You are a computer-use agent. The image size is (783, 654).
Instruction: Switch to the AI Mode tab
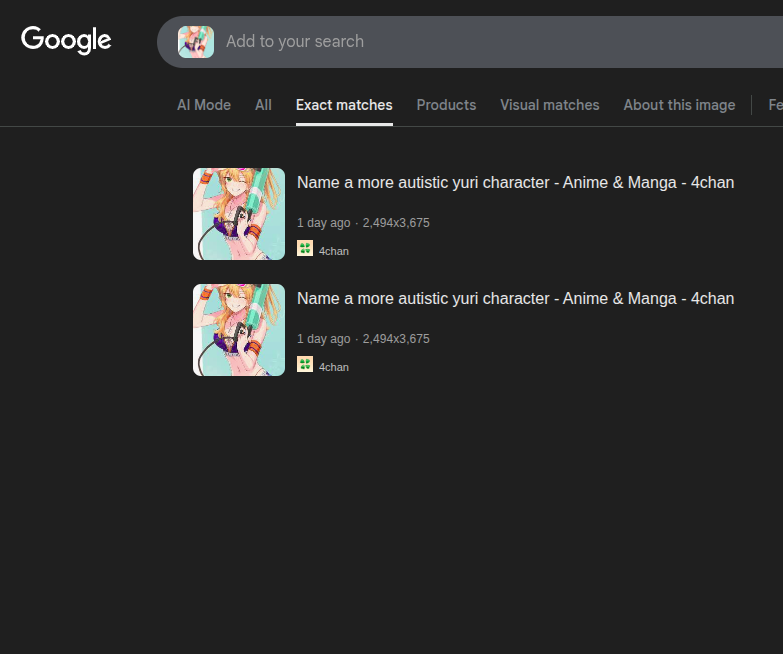204,105
